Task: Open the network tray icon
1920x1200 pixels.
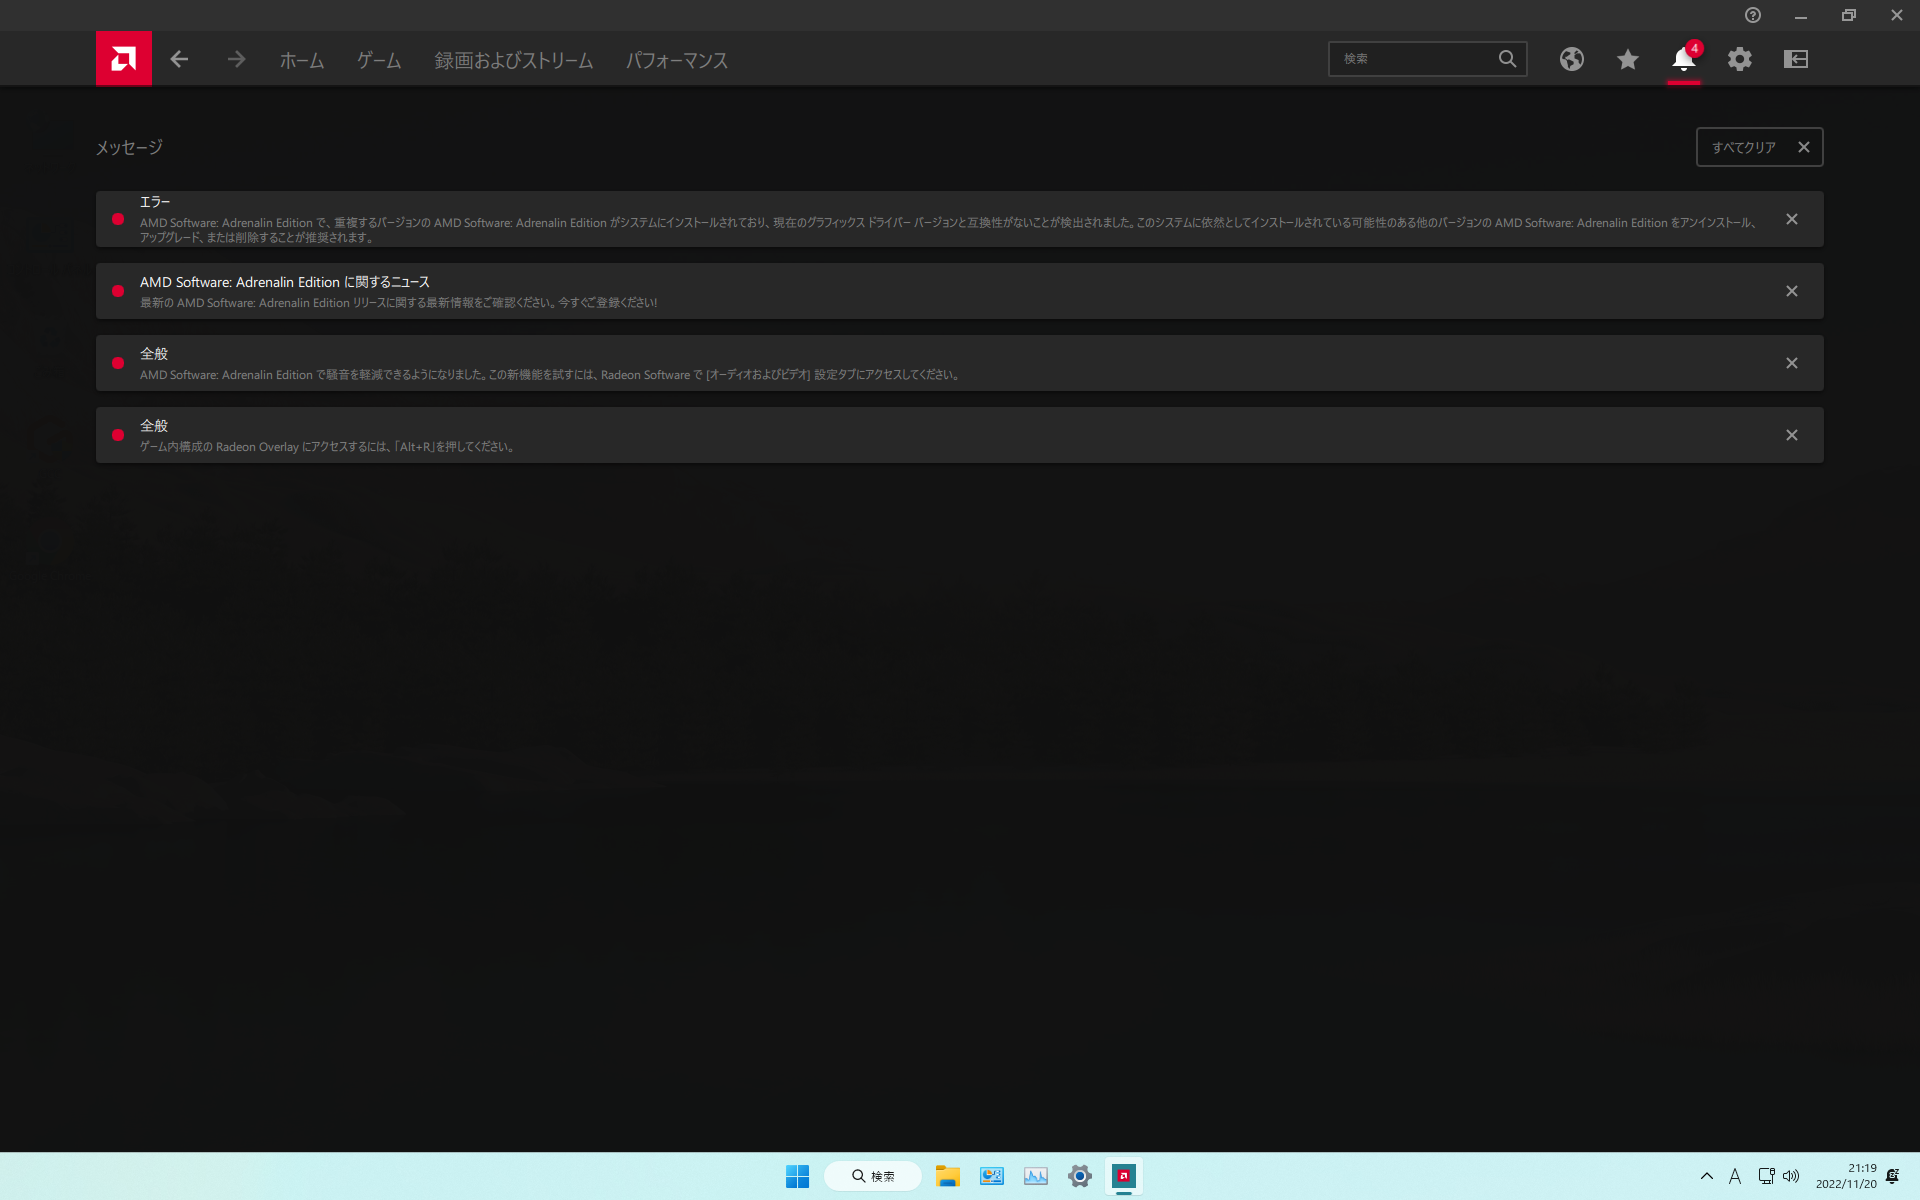Action: tap(1767, 1176)
